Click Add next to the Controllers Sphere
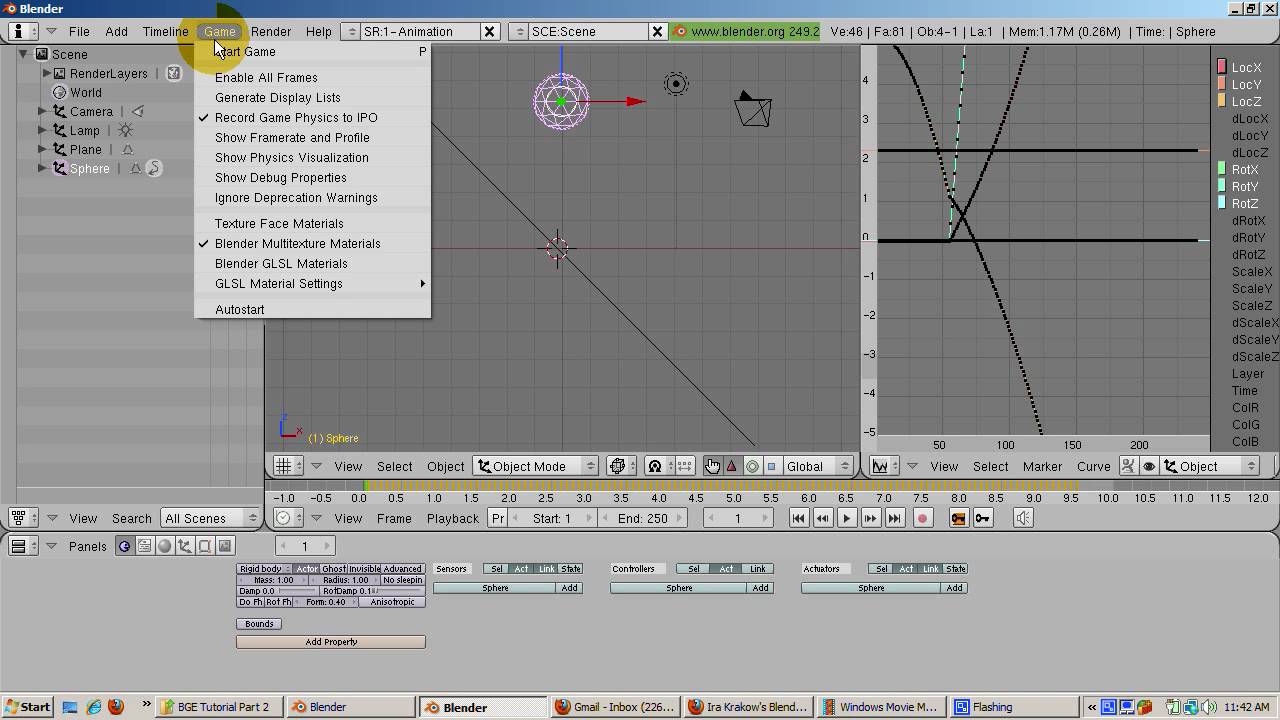Image resolution: width=1280 pixels, height=720 pixels. click(761, 588)
